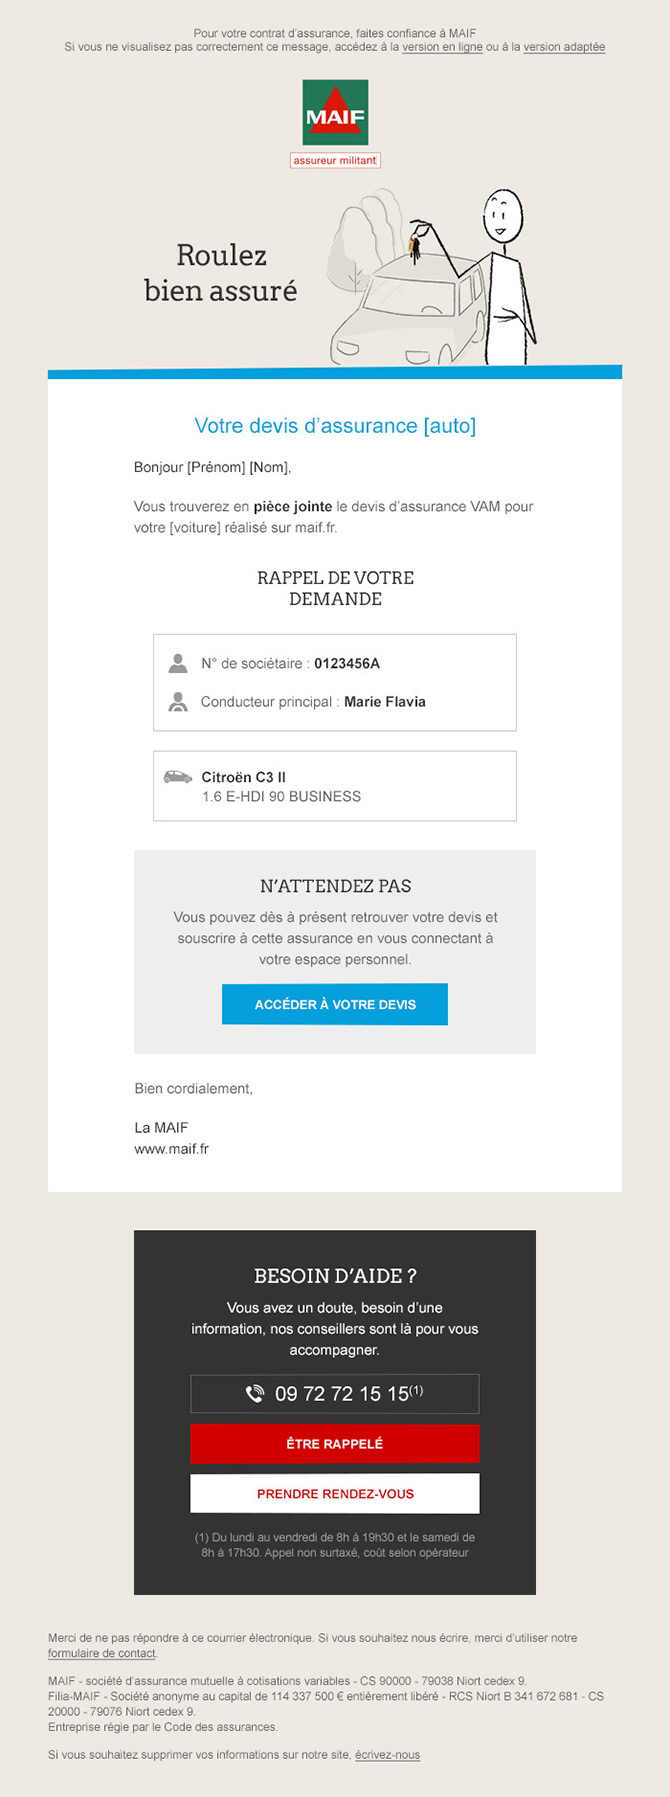Click the Citroën car icon
The width and height of the screenshot is (670, 1797).
[178, 777]
